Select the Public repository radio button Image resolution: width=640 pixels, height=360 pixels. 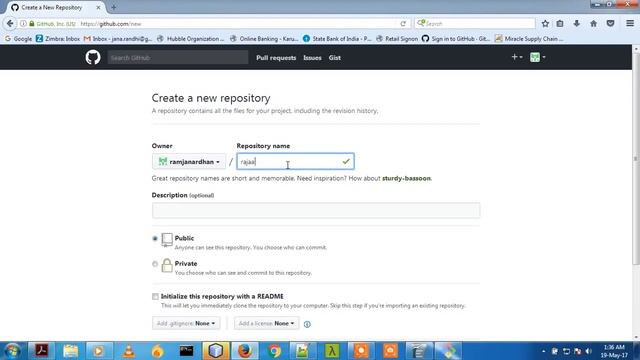coord(155,238)
